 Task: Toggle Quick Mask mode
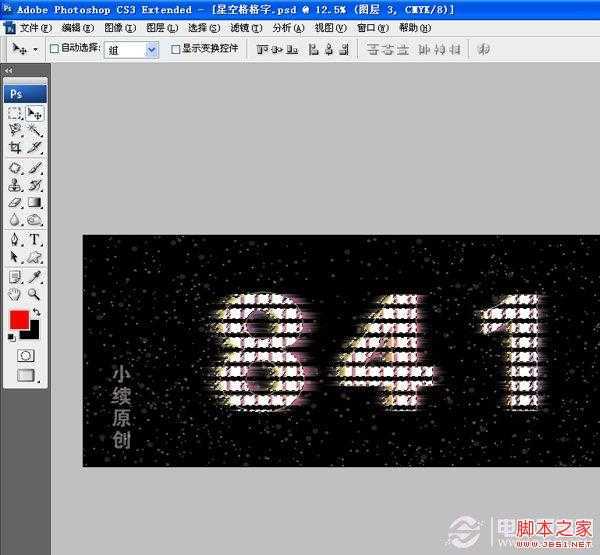pos(26,356)
